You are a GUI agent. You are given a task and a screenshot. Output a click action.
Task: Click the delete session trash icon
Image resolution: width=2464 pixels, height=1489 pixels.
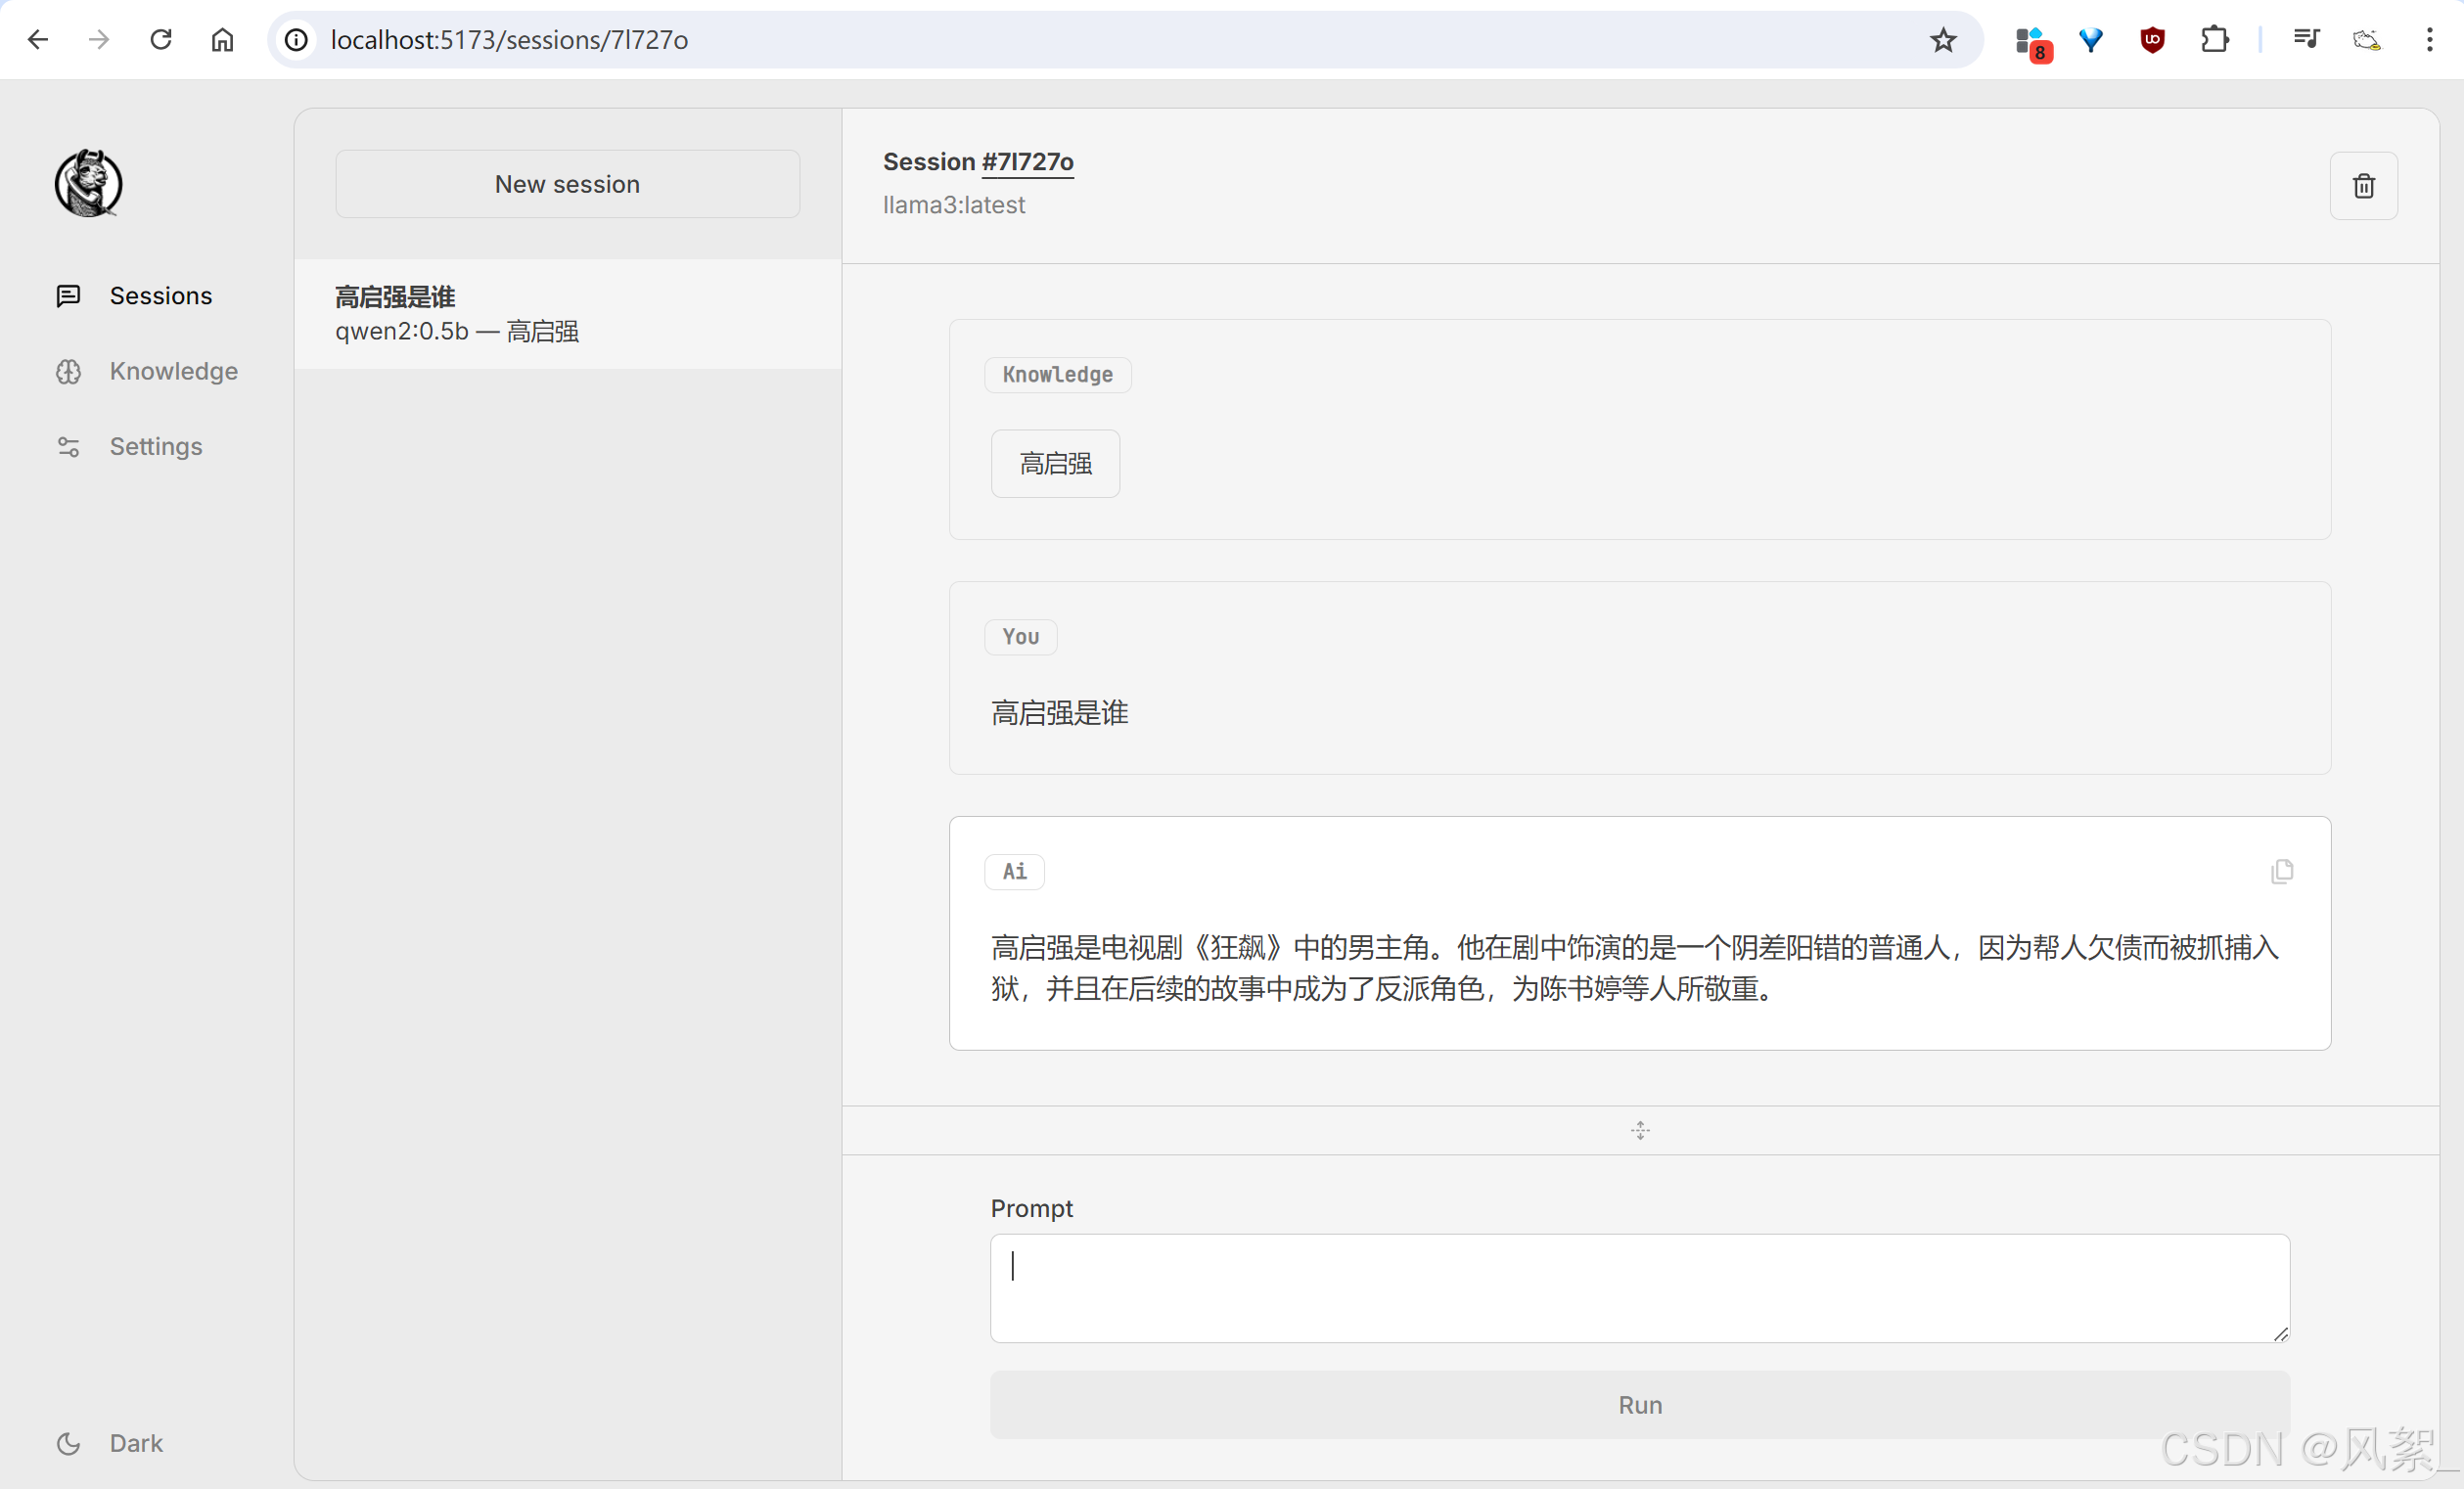coord(2363,185)
